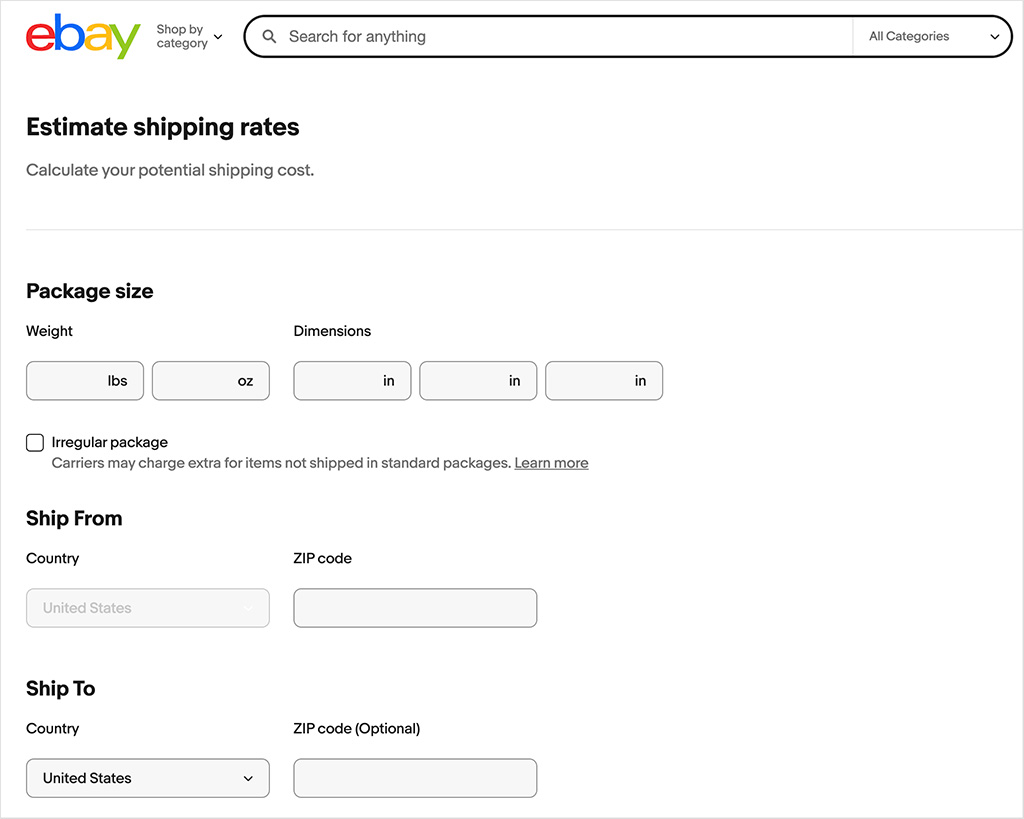Open the Ship To country dropdown

coord(147,778)
